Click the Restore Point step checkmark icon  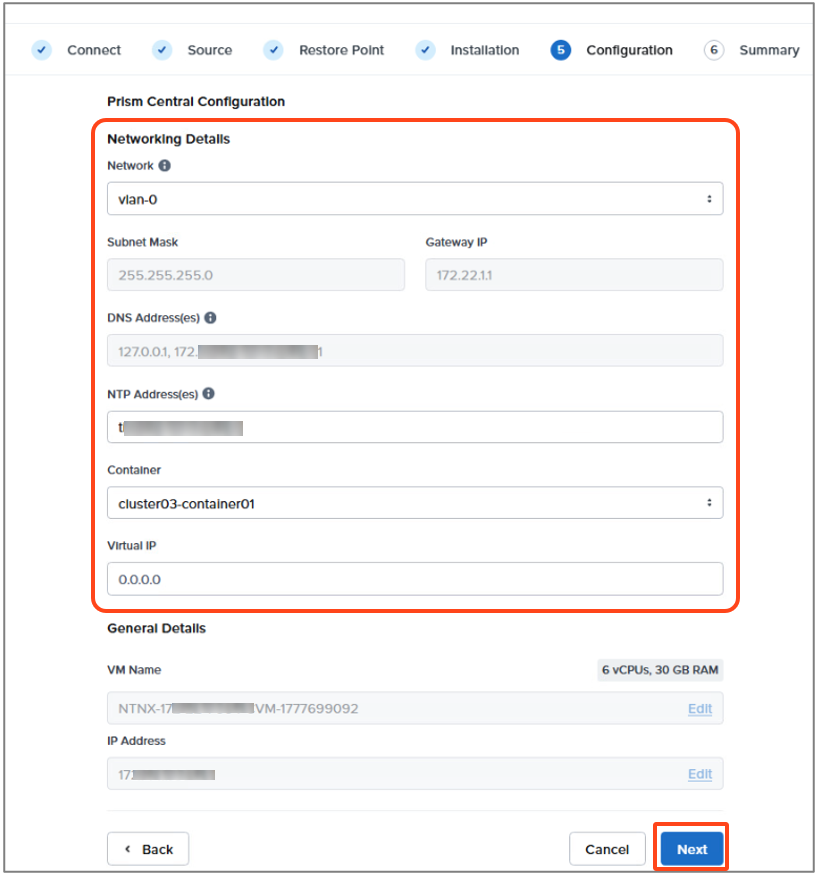[274, 50]
